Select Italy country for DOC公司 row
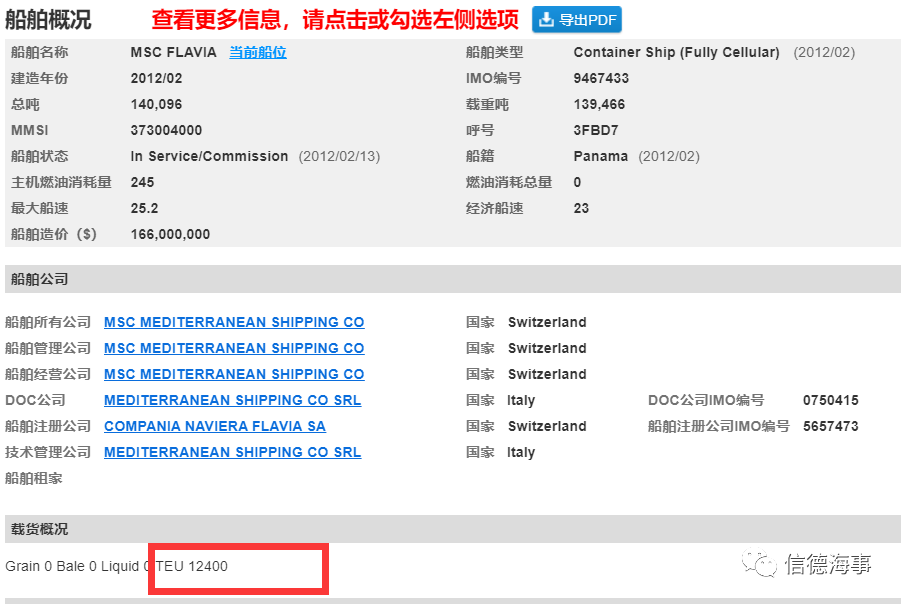This screenshot has height=604, width=901. [521, 400]
